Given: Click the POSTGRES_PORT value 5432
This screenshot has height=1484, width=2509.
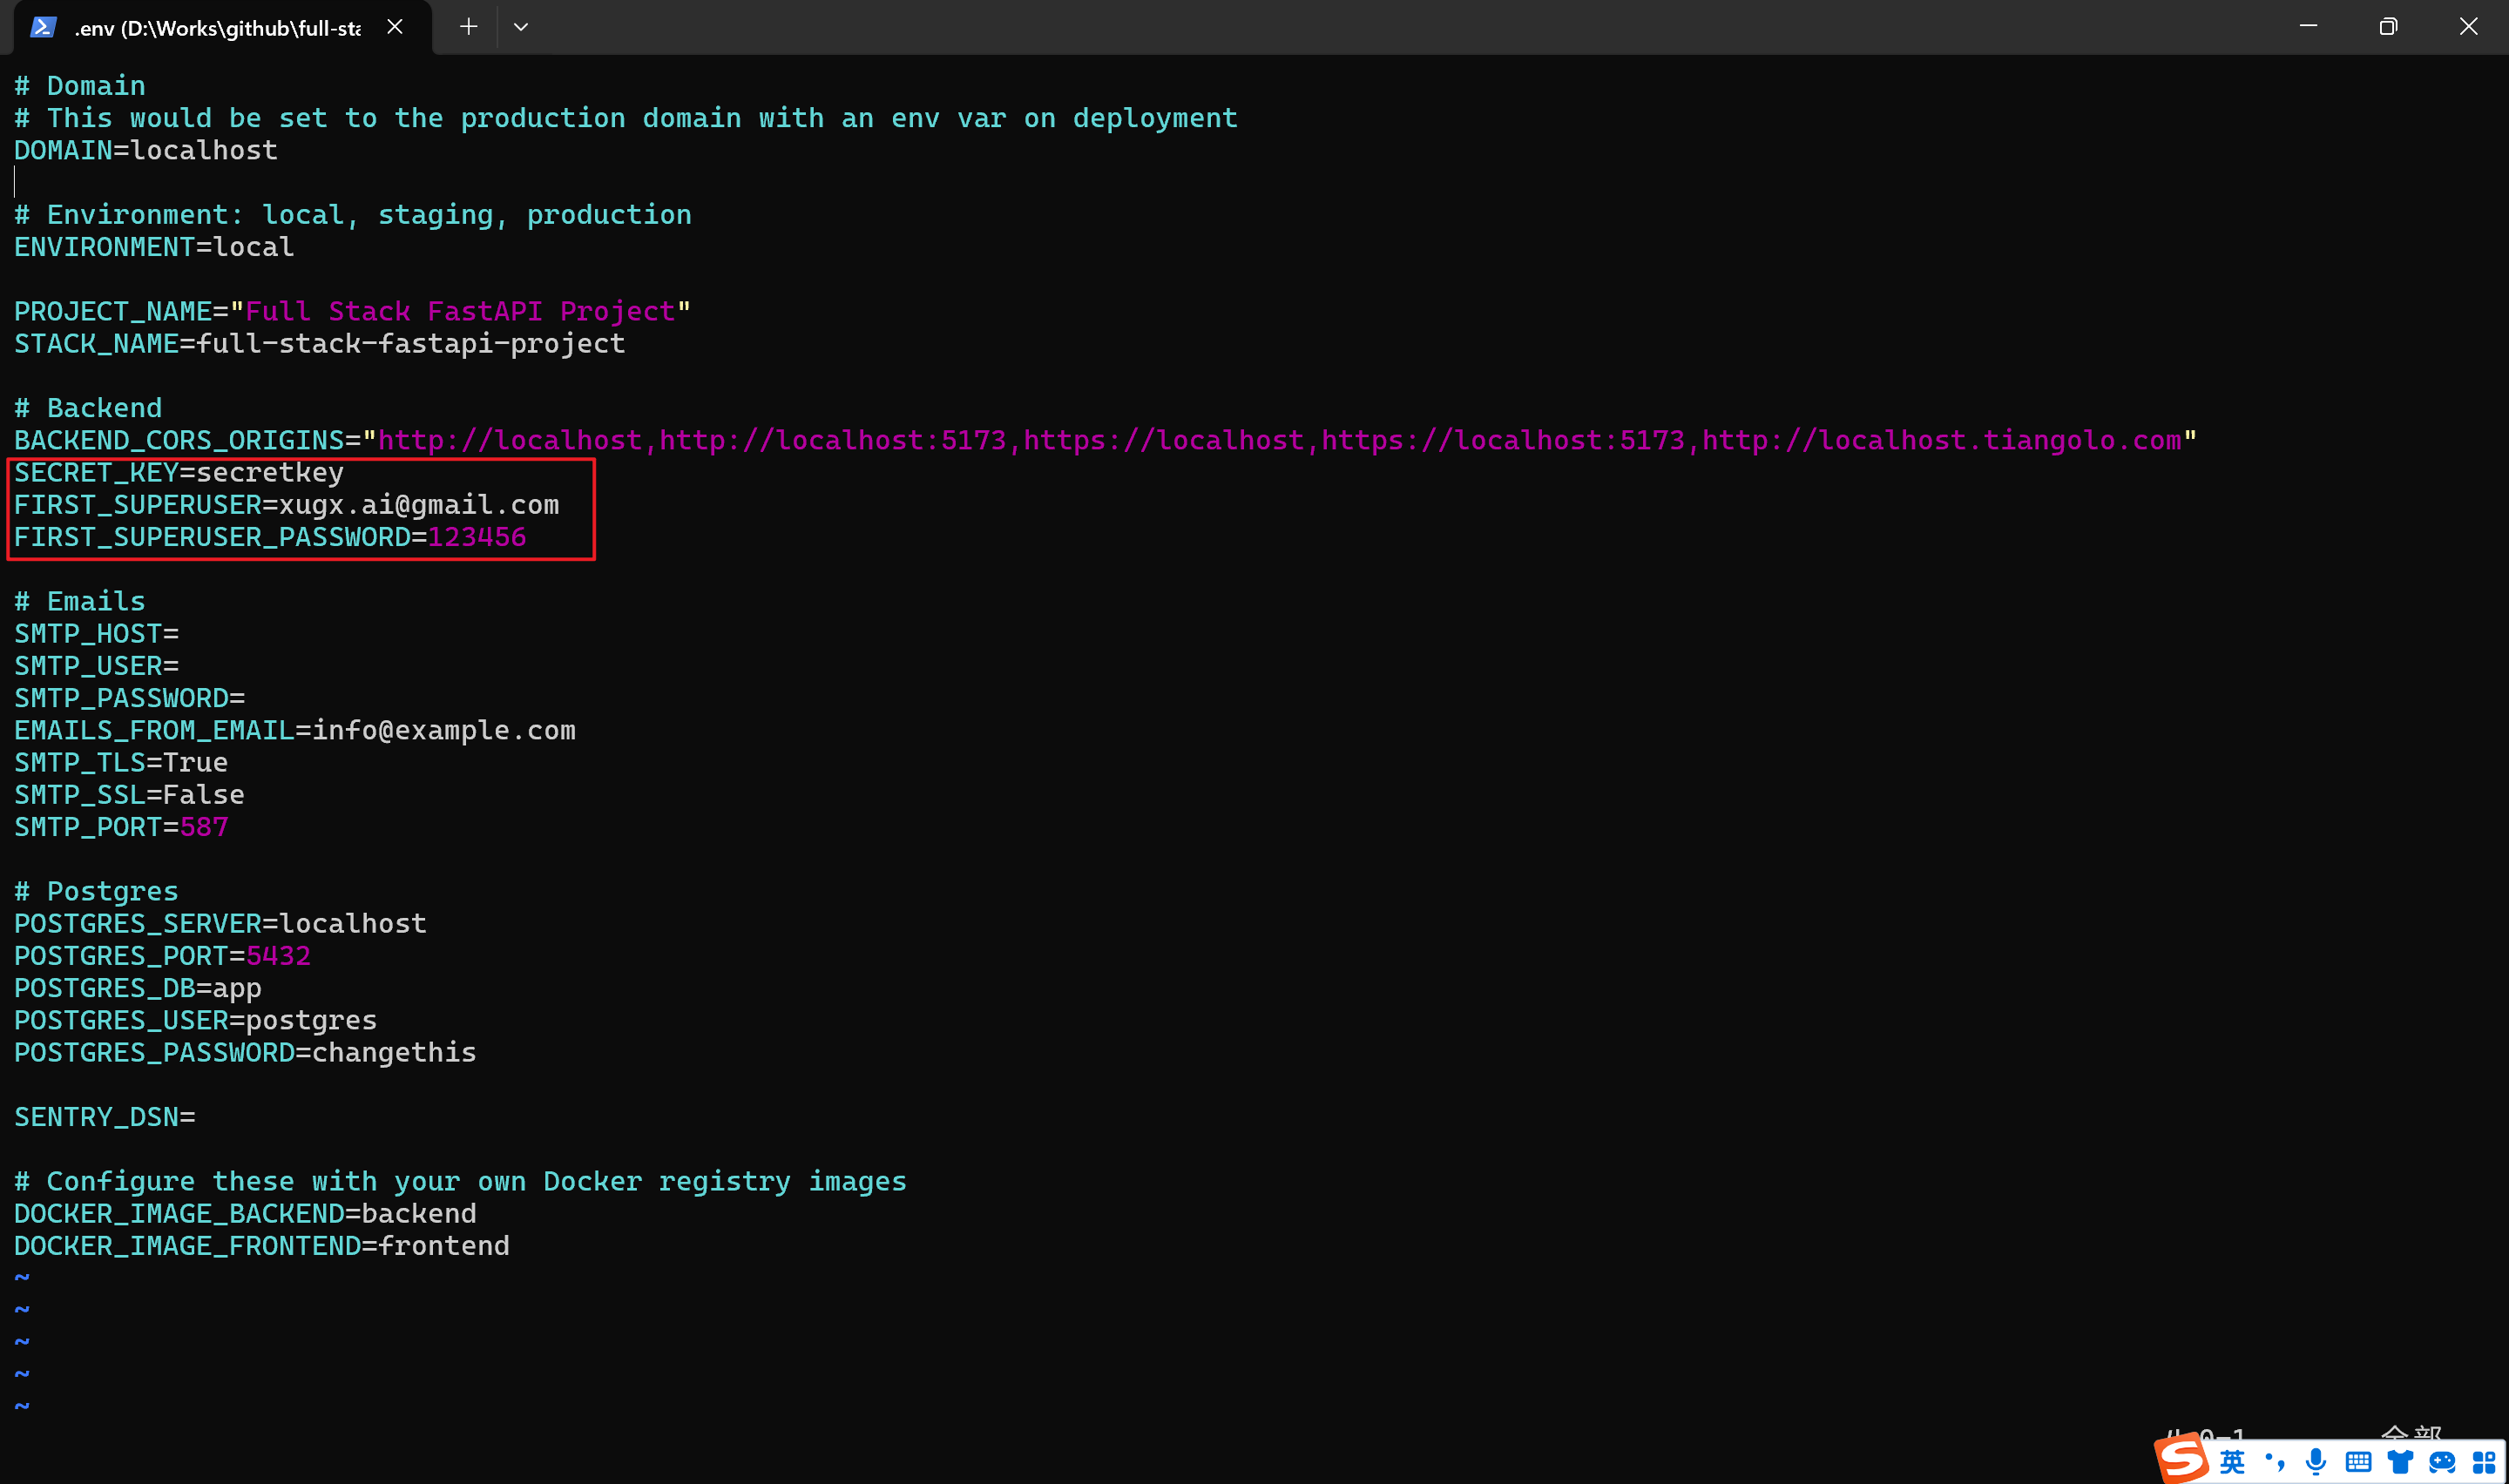Looking at the screenshot, I should click(x=278, y=956).
